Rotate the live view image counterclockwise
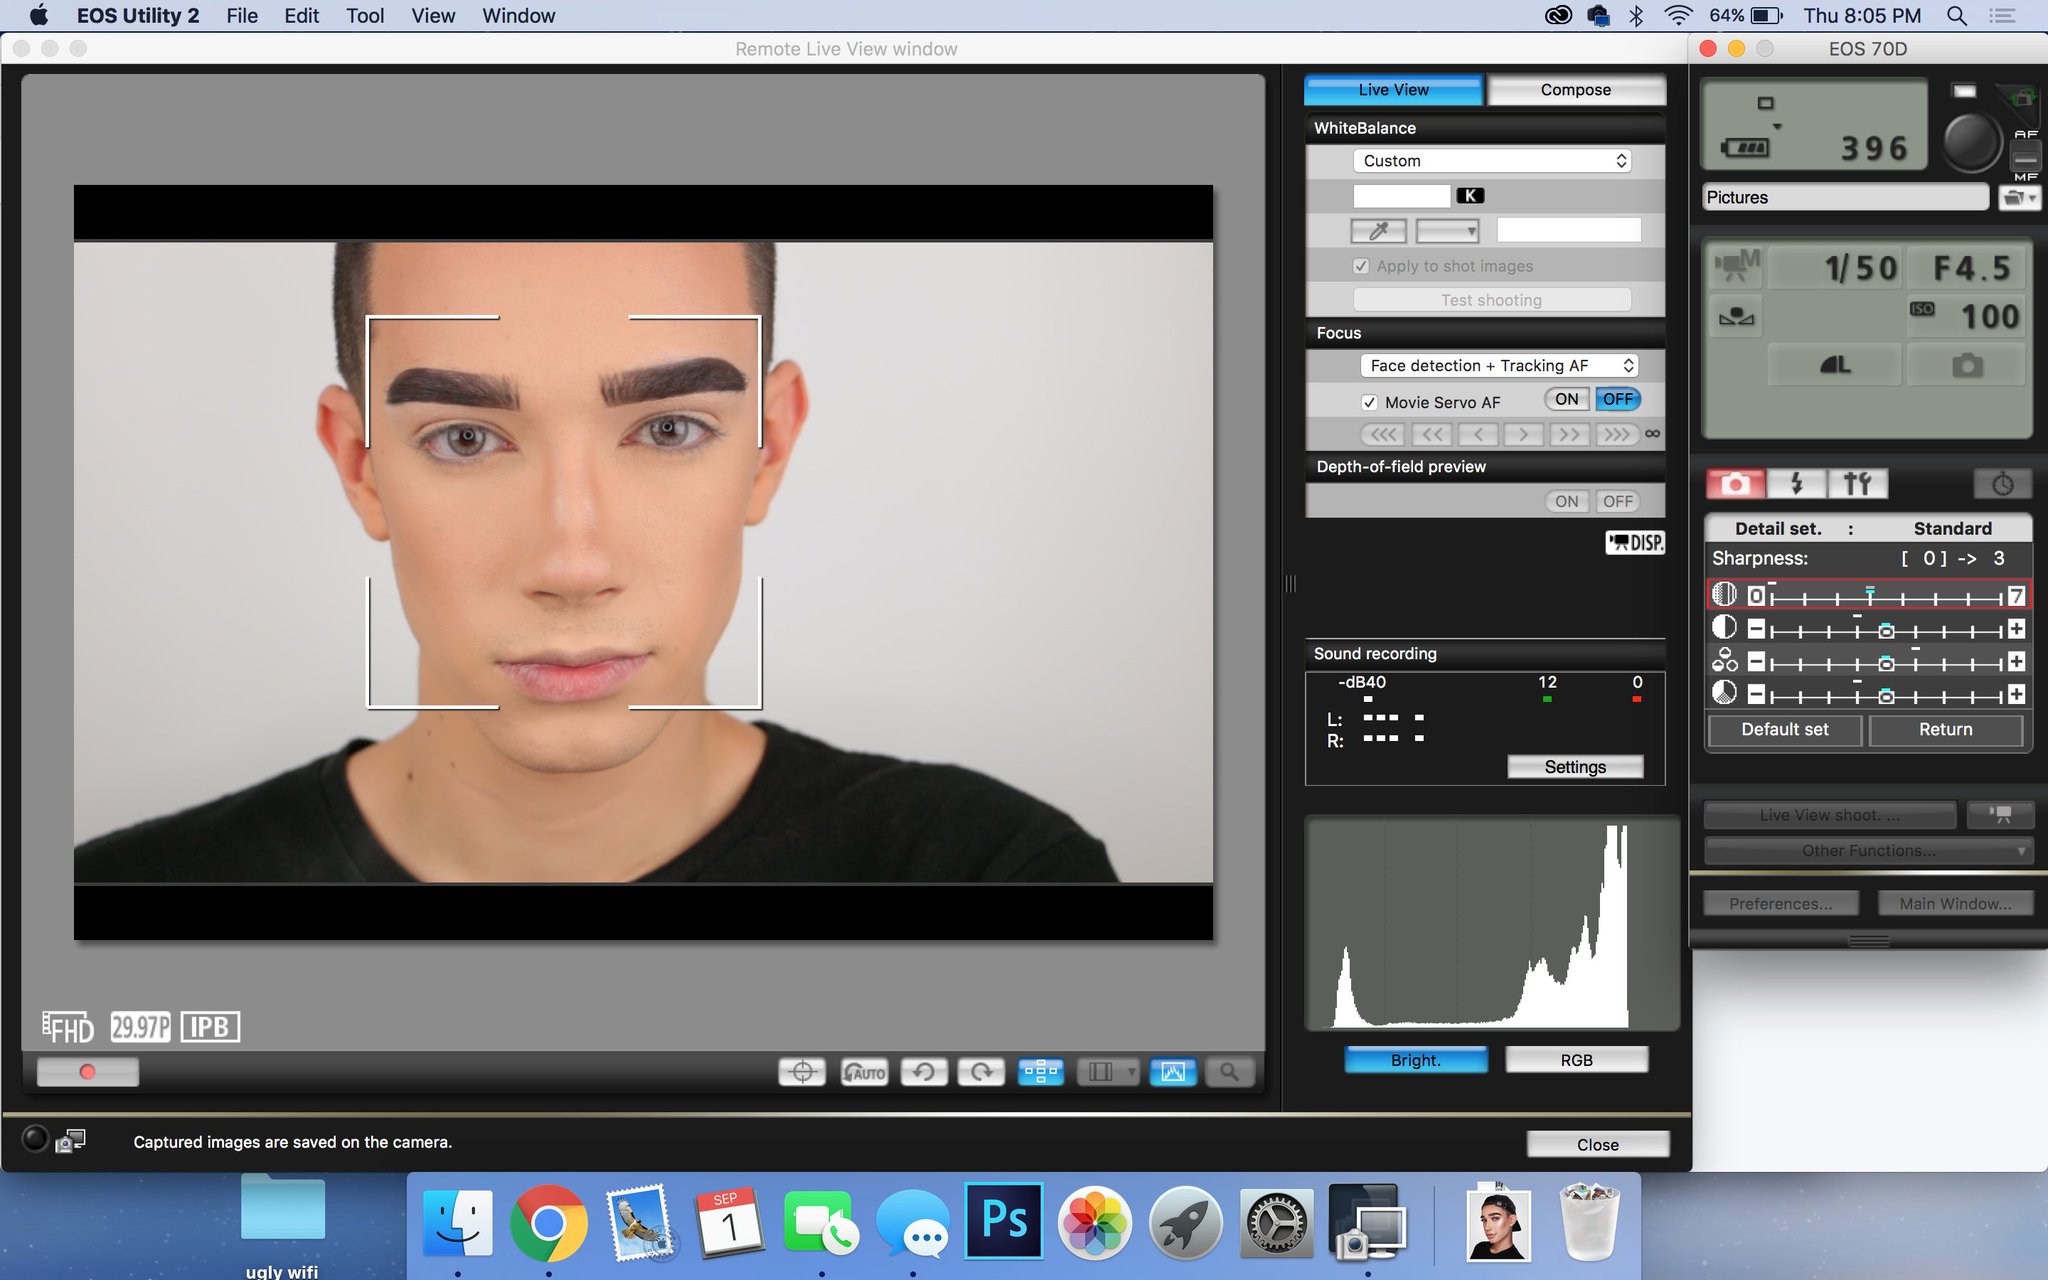This screenshot has height=1280, width=2048. click(924, 1071)
